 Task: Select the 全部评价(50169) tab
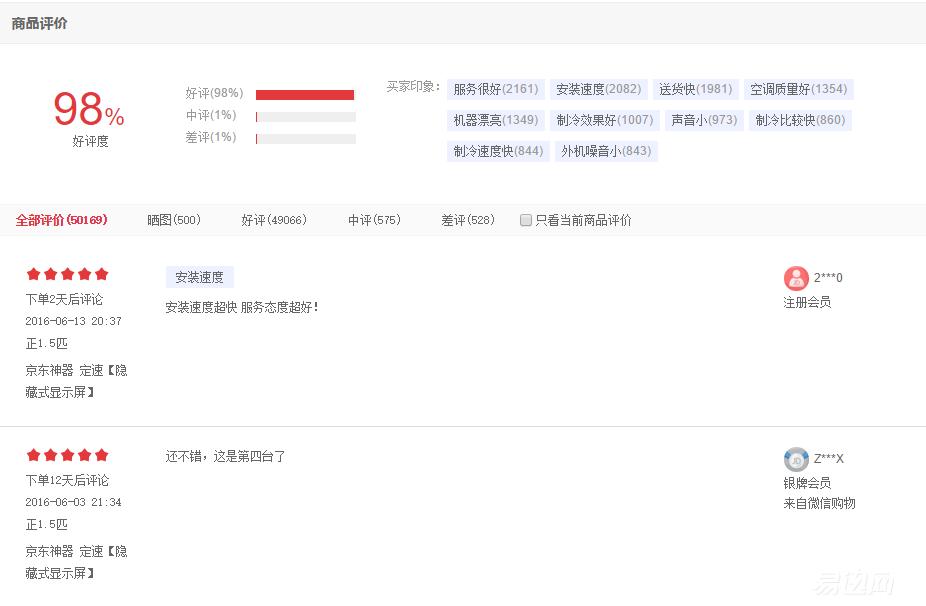[x=62, y=219]
